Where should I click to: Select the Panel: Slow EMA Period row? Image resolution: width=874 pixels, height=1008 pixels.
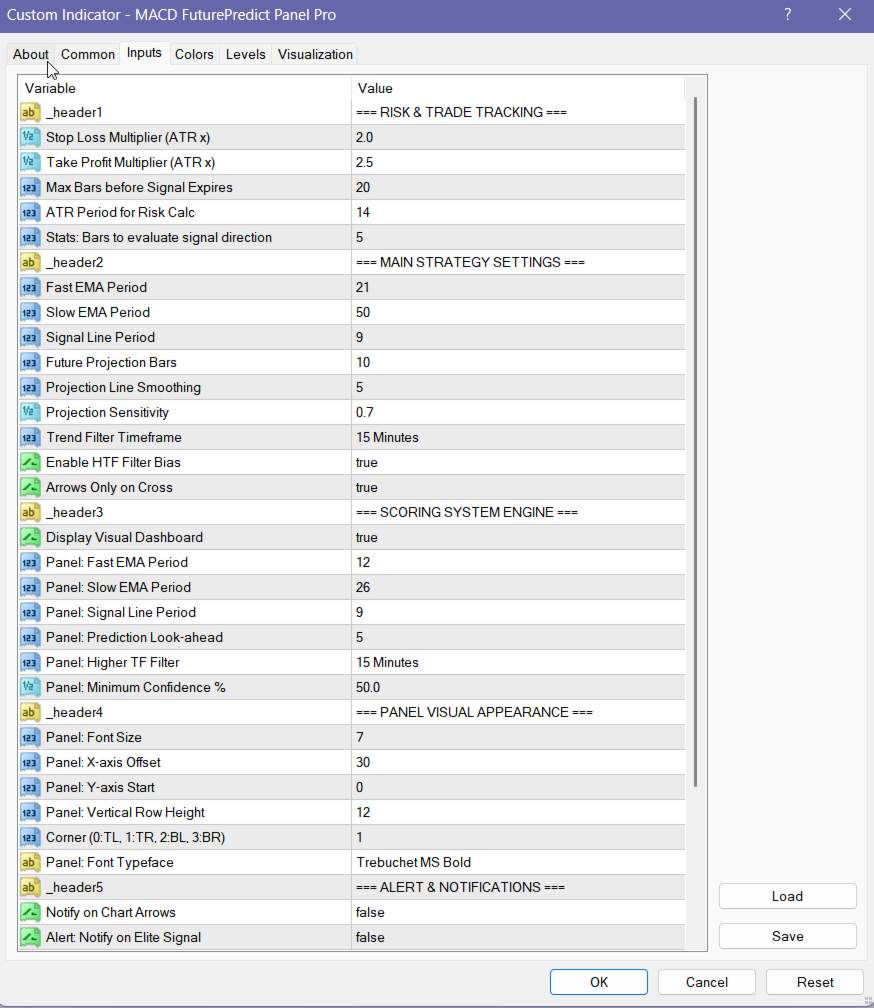point(352,588)
